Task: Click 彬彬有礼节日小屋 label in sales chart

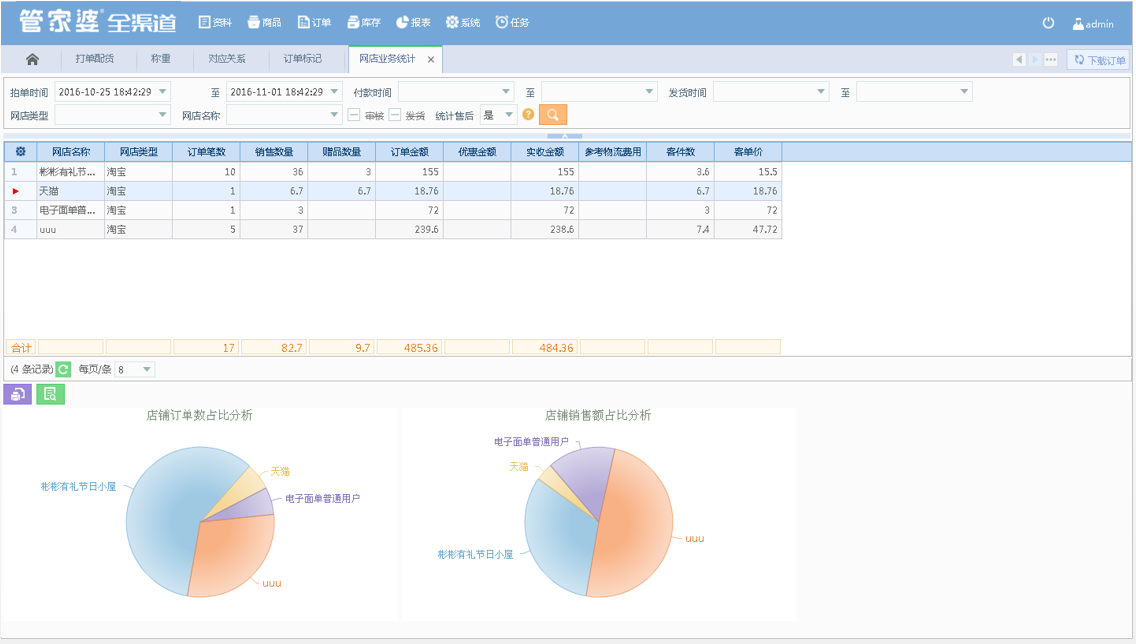Action: [475, 554]
